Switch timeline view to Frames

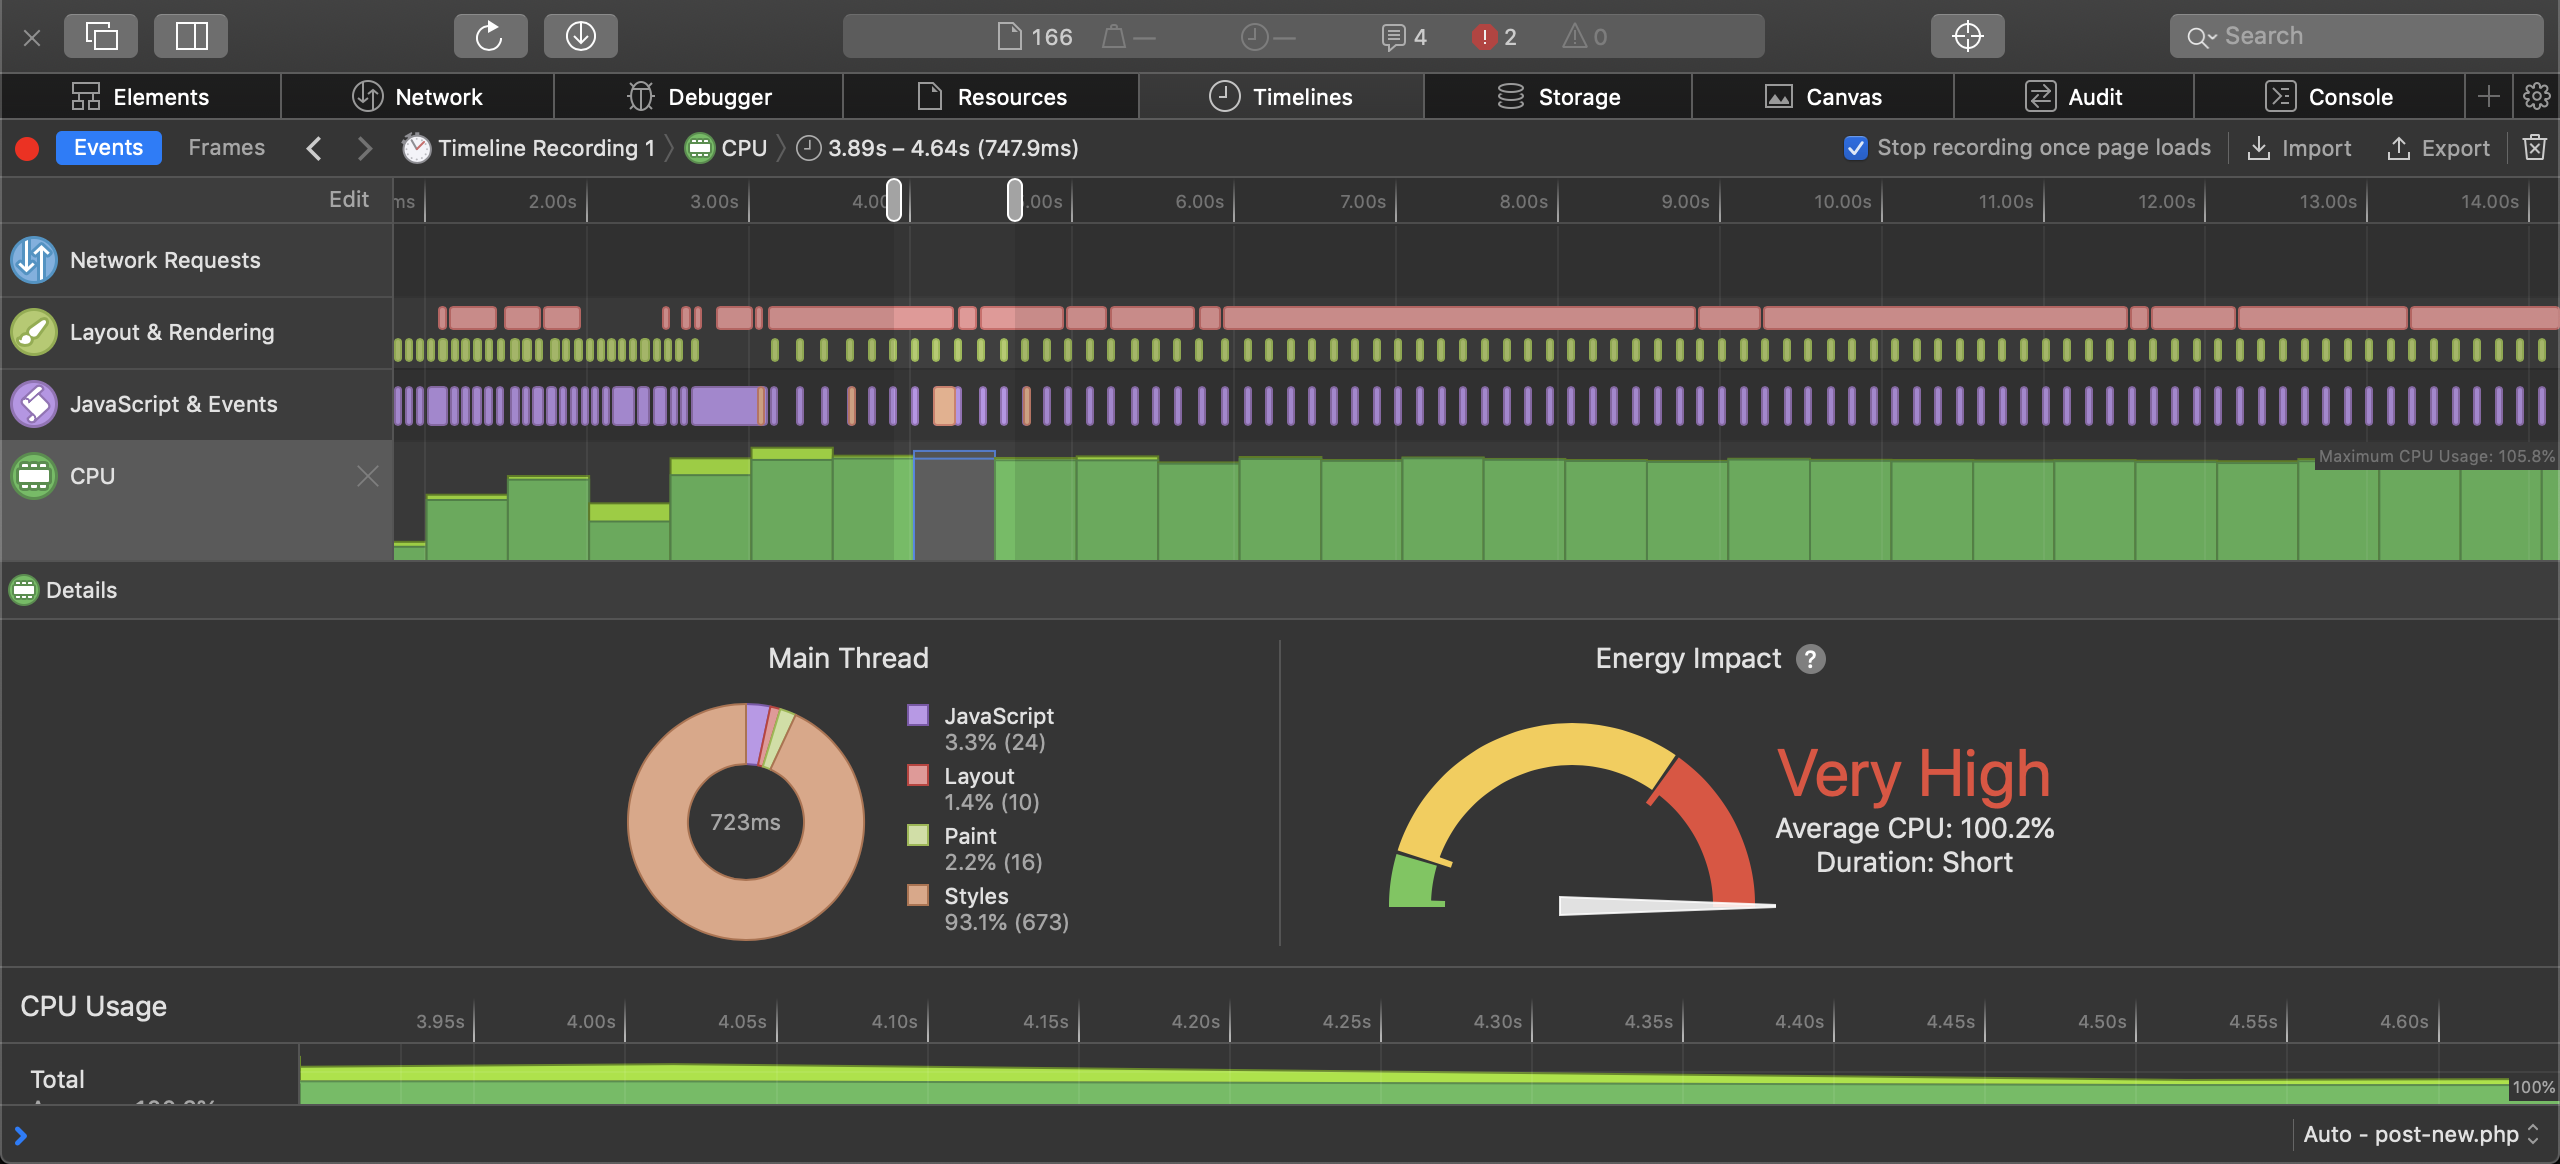click(227, 148)
